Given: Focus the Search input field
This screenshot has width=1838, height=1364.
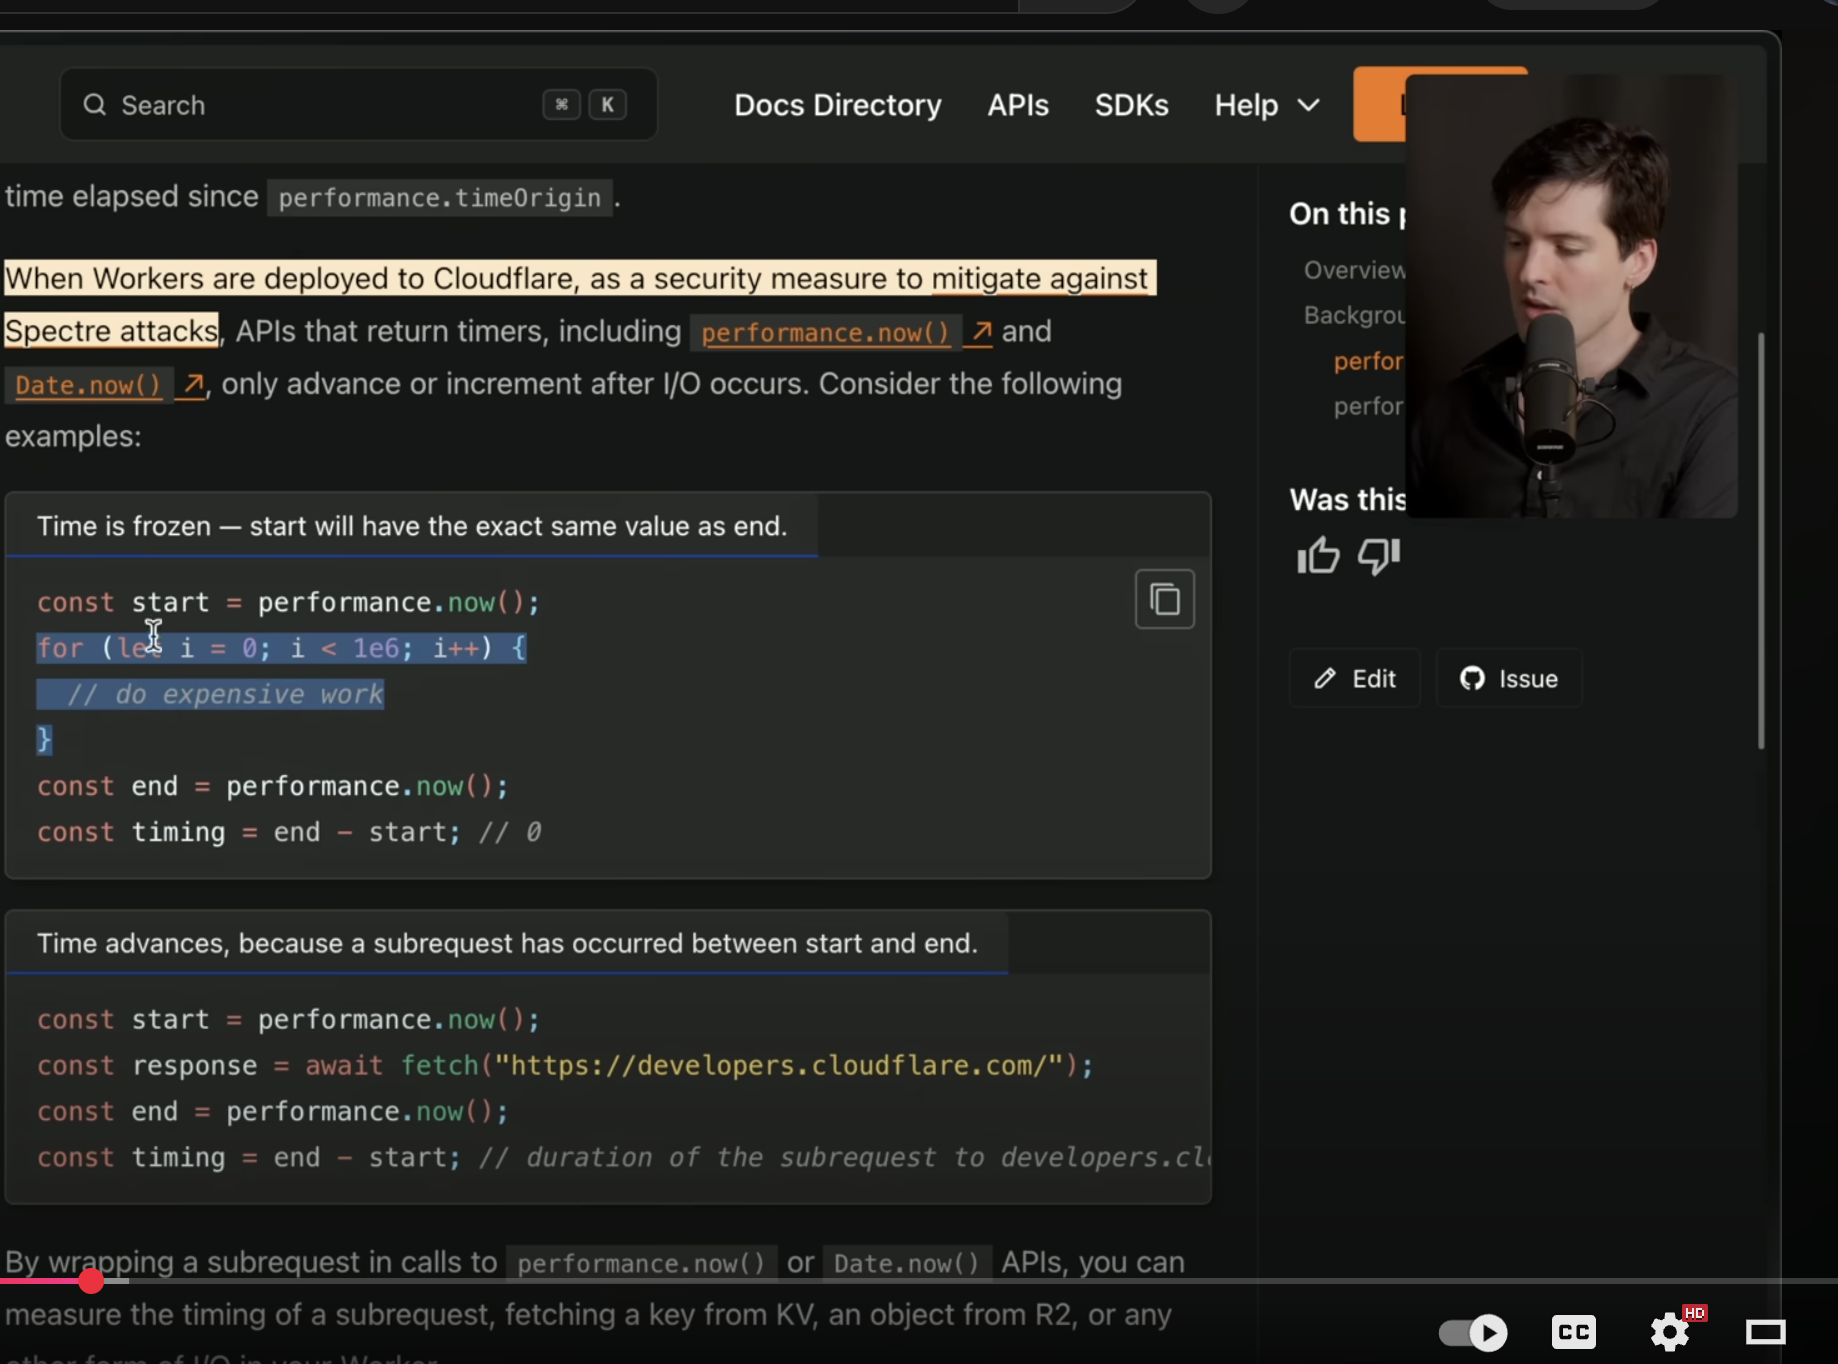Looking at the screenshot, I should pos(330,105).
